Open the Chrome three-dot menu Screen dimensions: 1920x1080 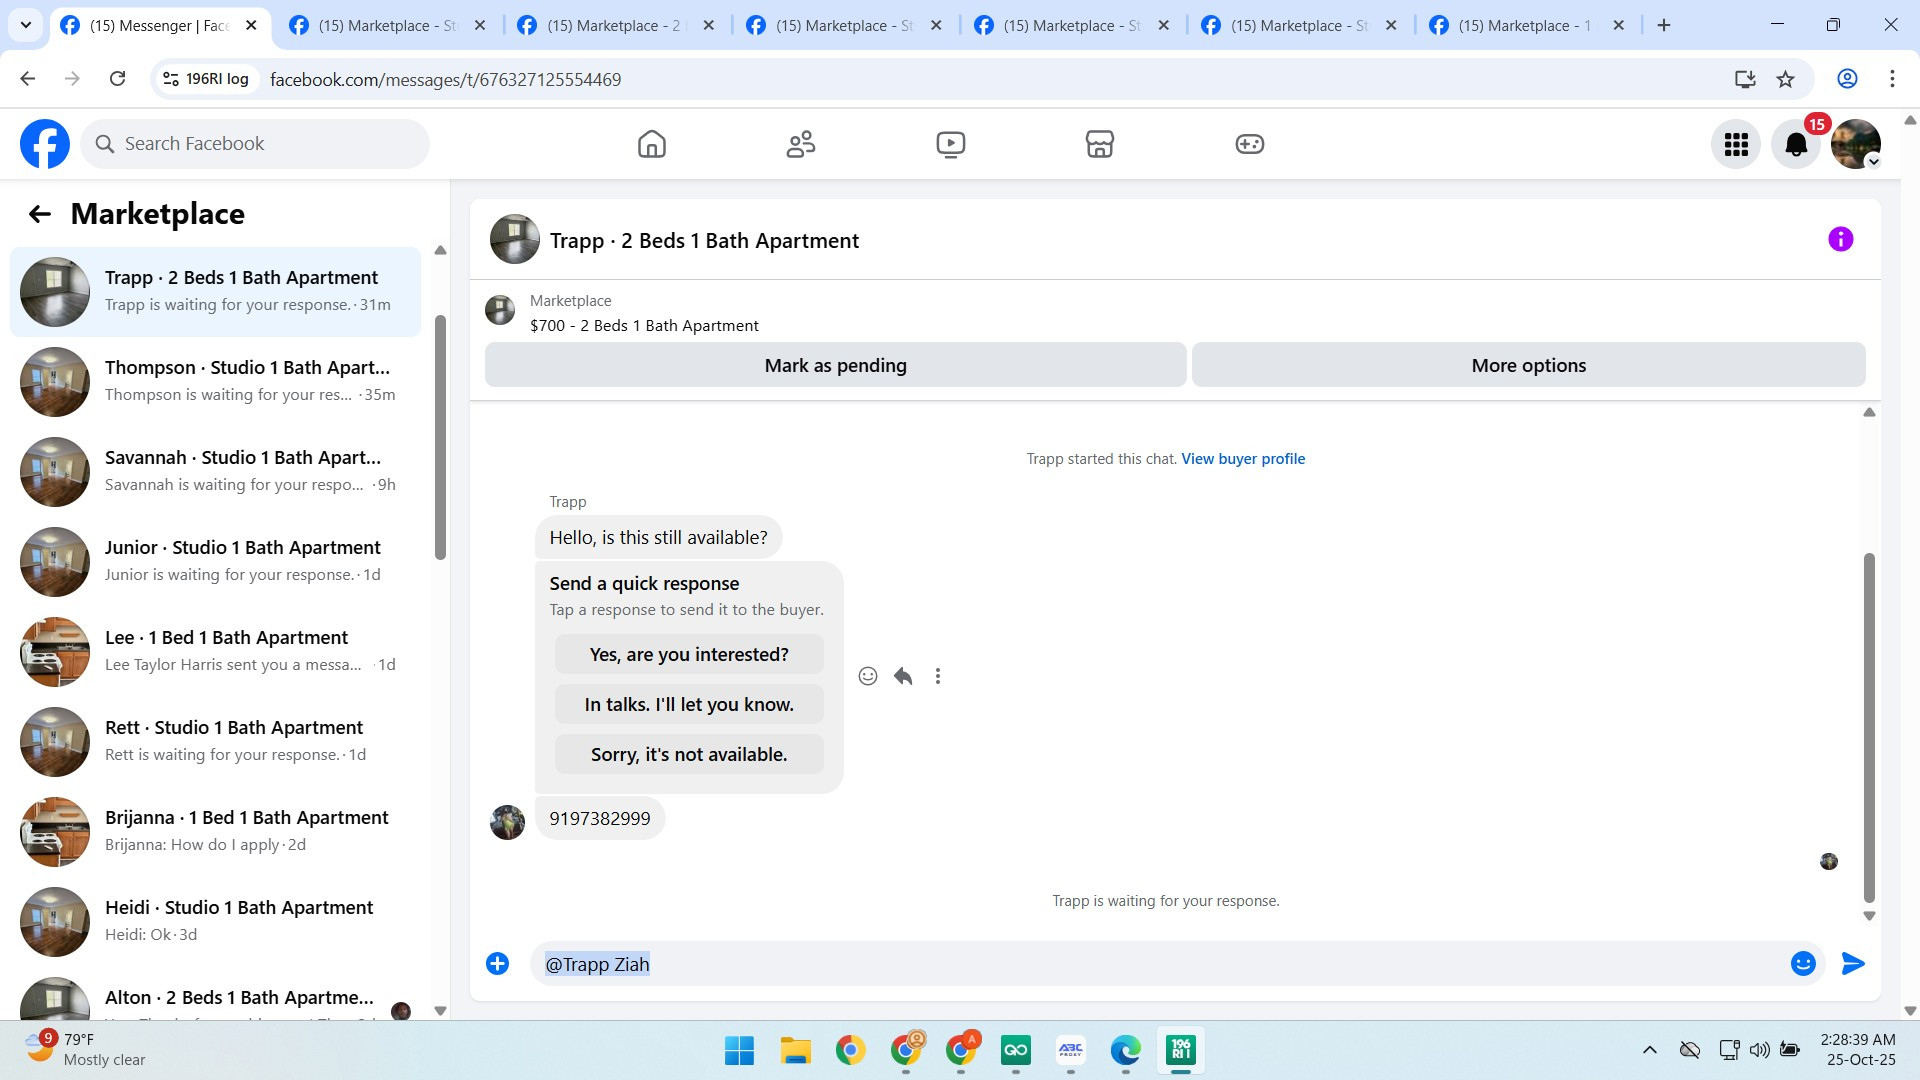click(x=1892, y=79)
